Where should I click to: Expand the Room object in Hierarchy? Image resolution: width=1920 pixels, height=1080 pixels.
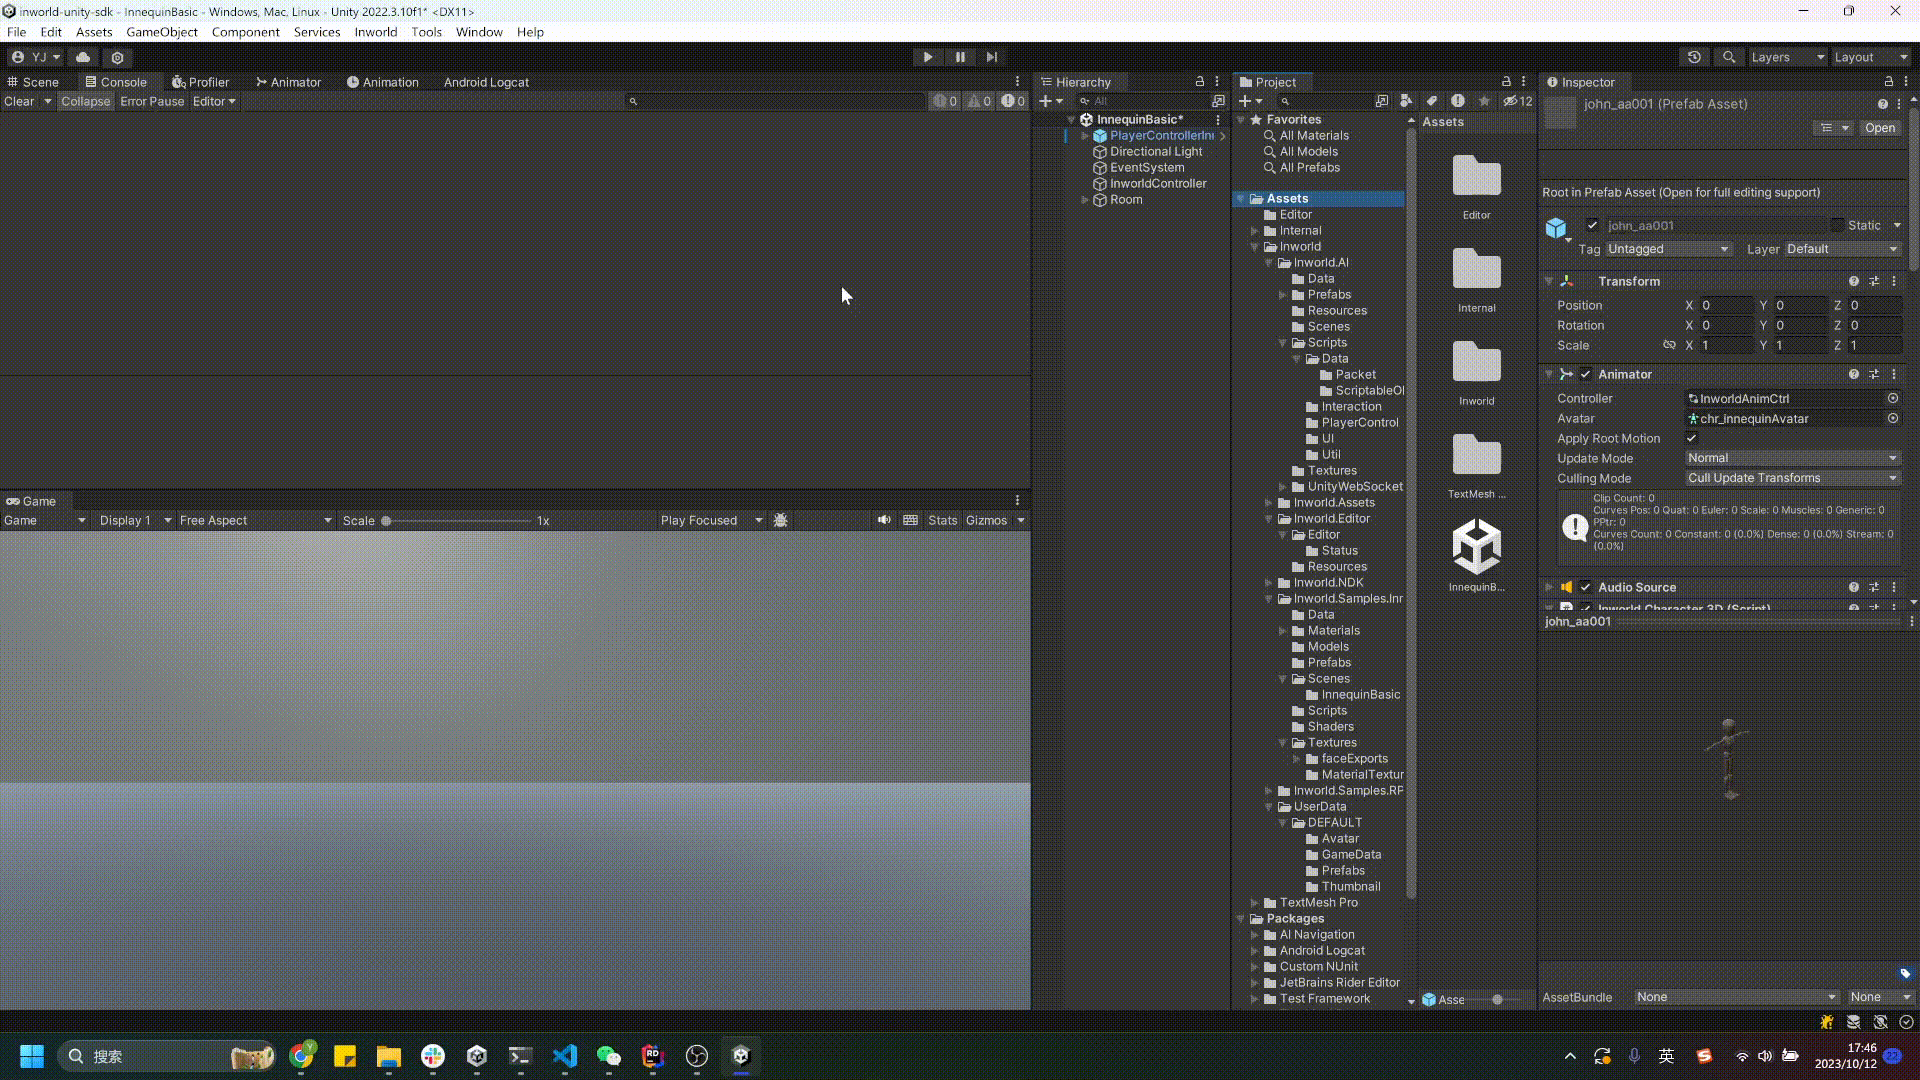point(1085,199)
